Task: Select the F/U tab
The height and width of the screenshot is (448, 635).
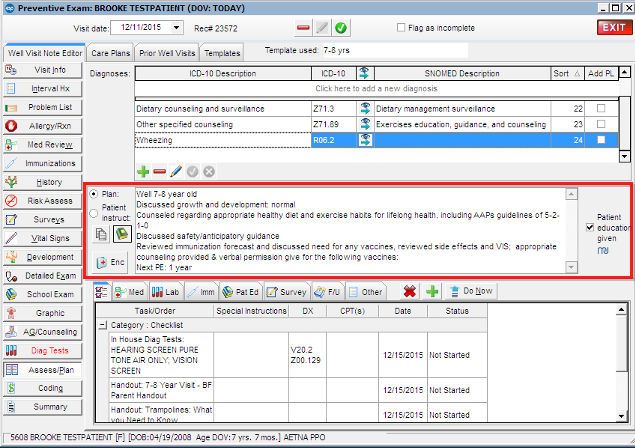Action: click(x=327, y=292)
